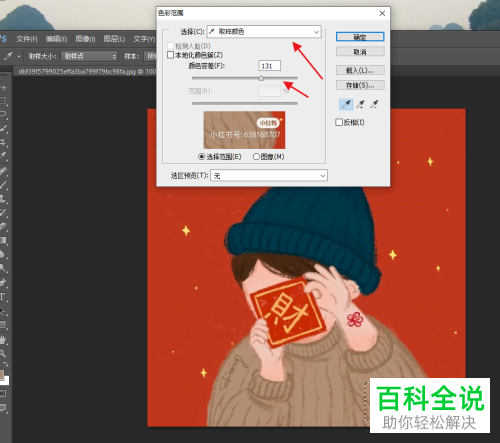Select the Eraser tool
Image resolution: width=500 pixels, height=443 pixels.
(3, 226)
